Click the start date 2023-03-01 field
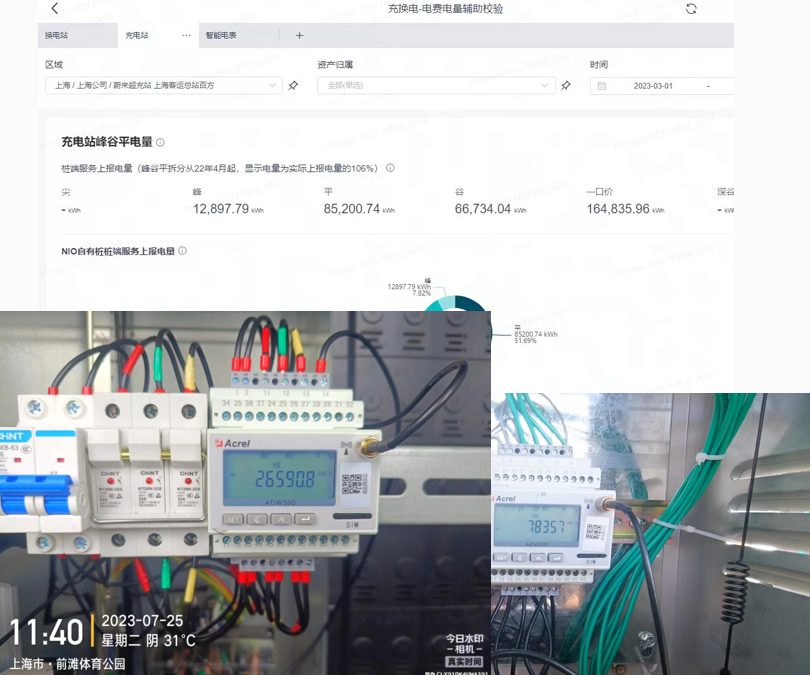Viewport: 810px width, 675px height. [653, 86]
